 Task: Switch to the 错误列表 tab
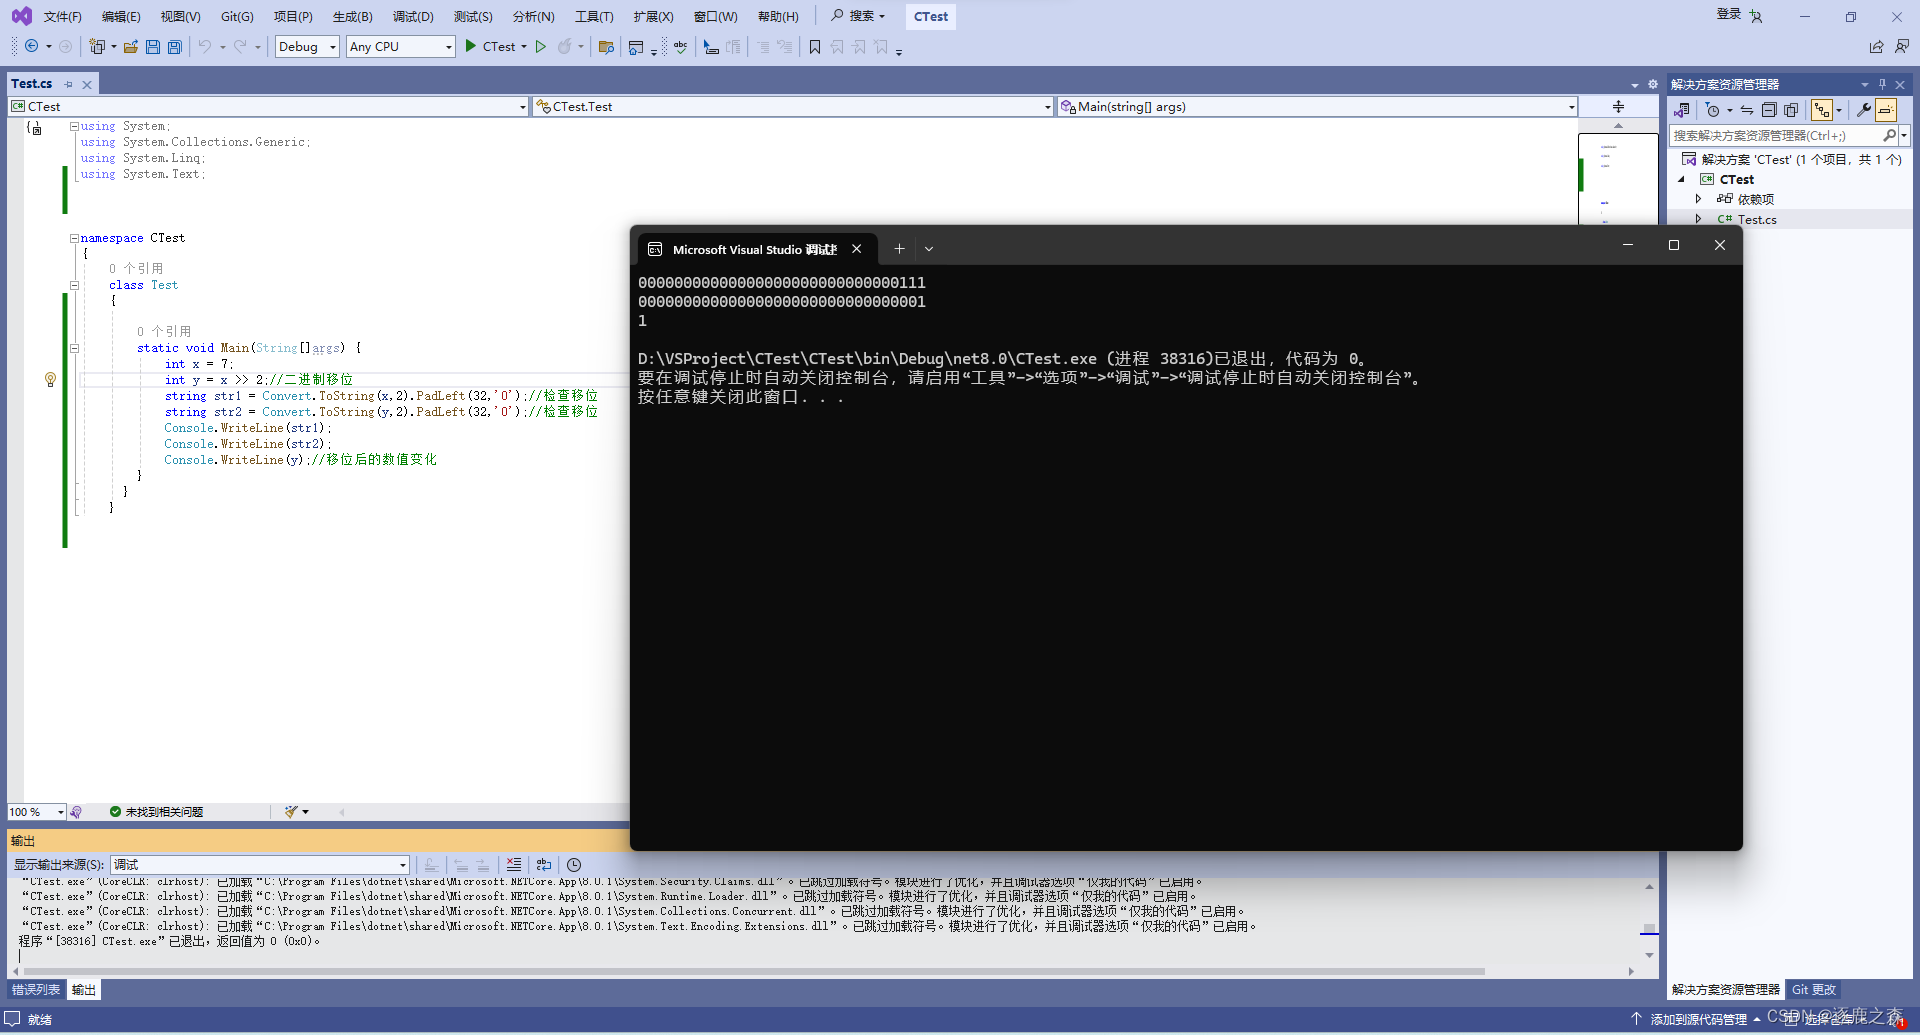36,990
